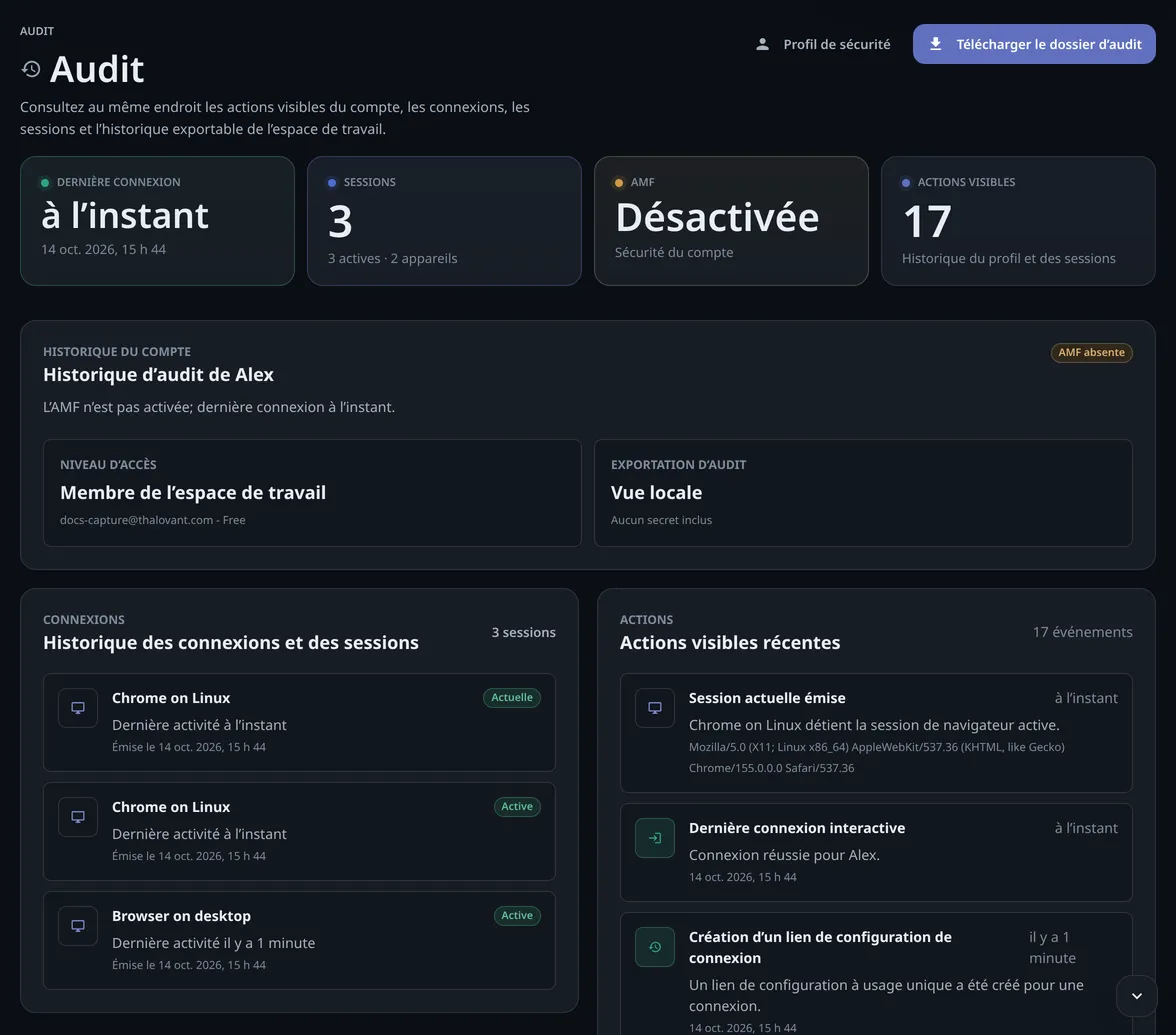This screenshot has height=1035, width=1176.
Task: Click Dernière activité il y a 1 minute
Action: point(214,943)
